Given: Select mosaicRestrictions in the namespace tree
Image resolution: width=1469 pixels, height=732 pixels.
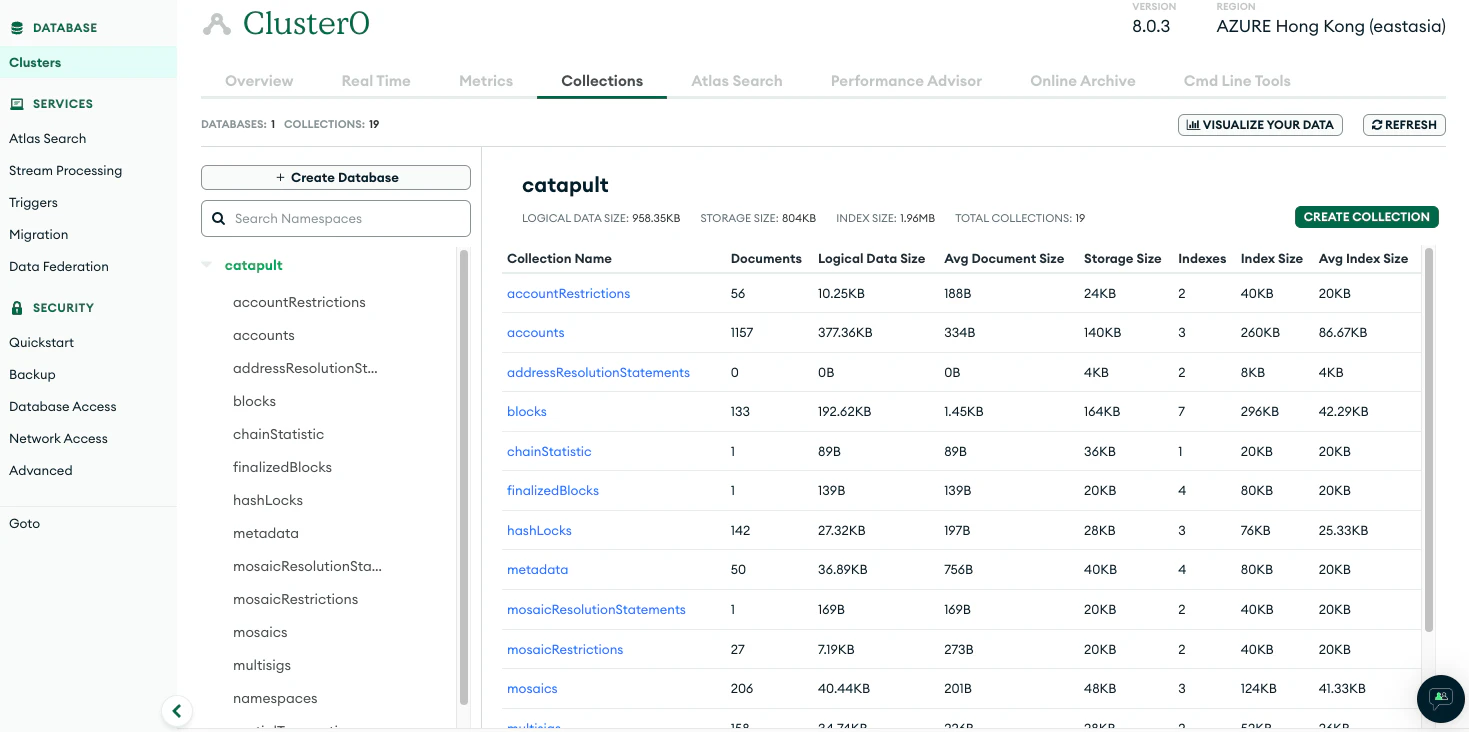Looking at the screenshot, I should (295, 600).
